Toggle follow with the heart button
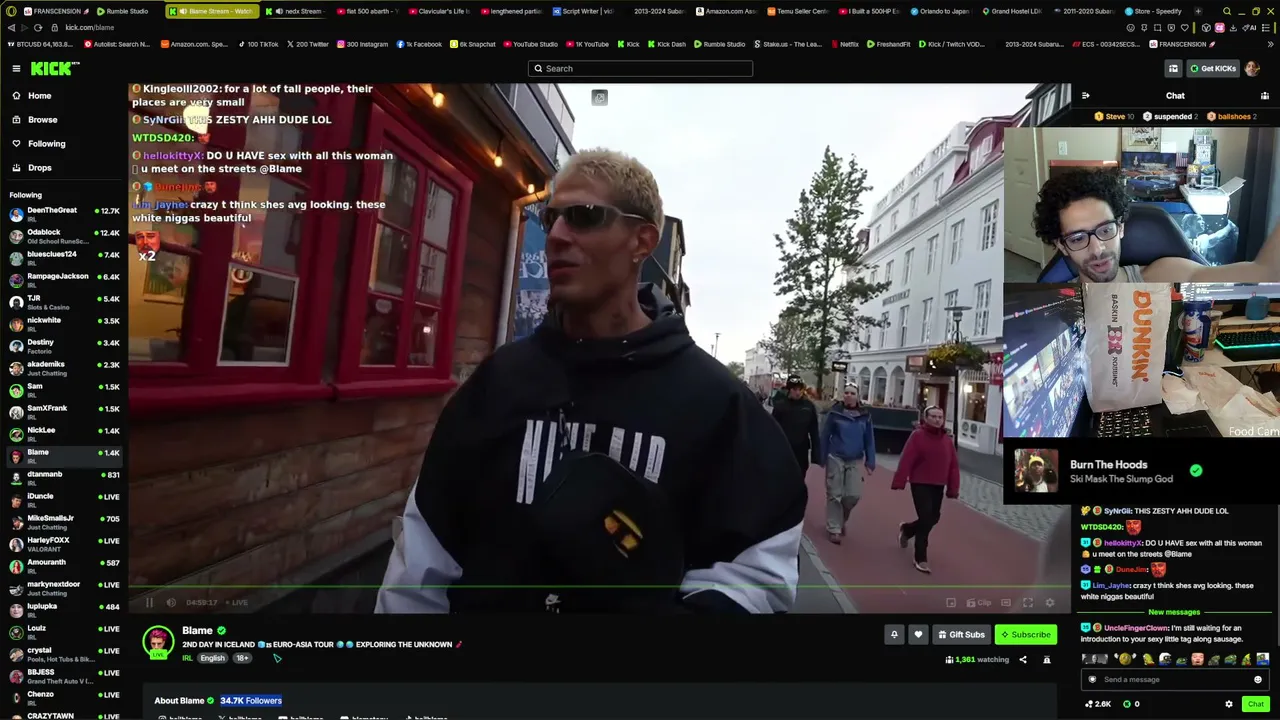 coord(918,634)
